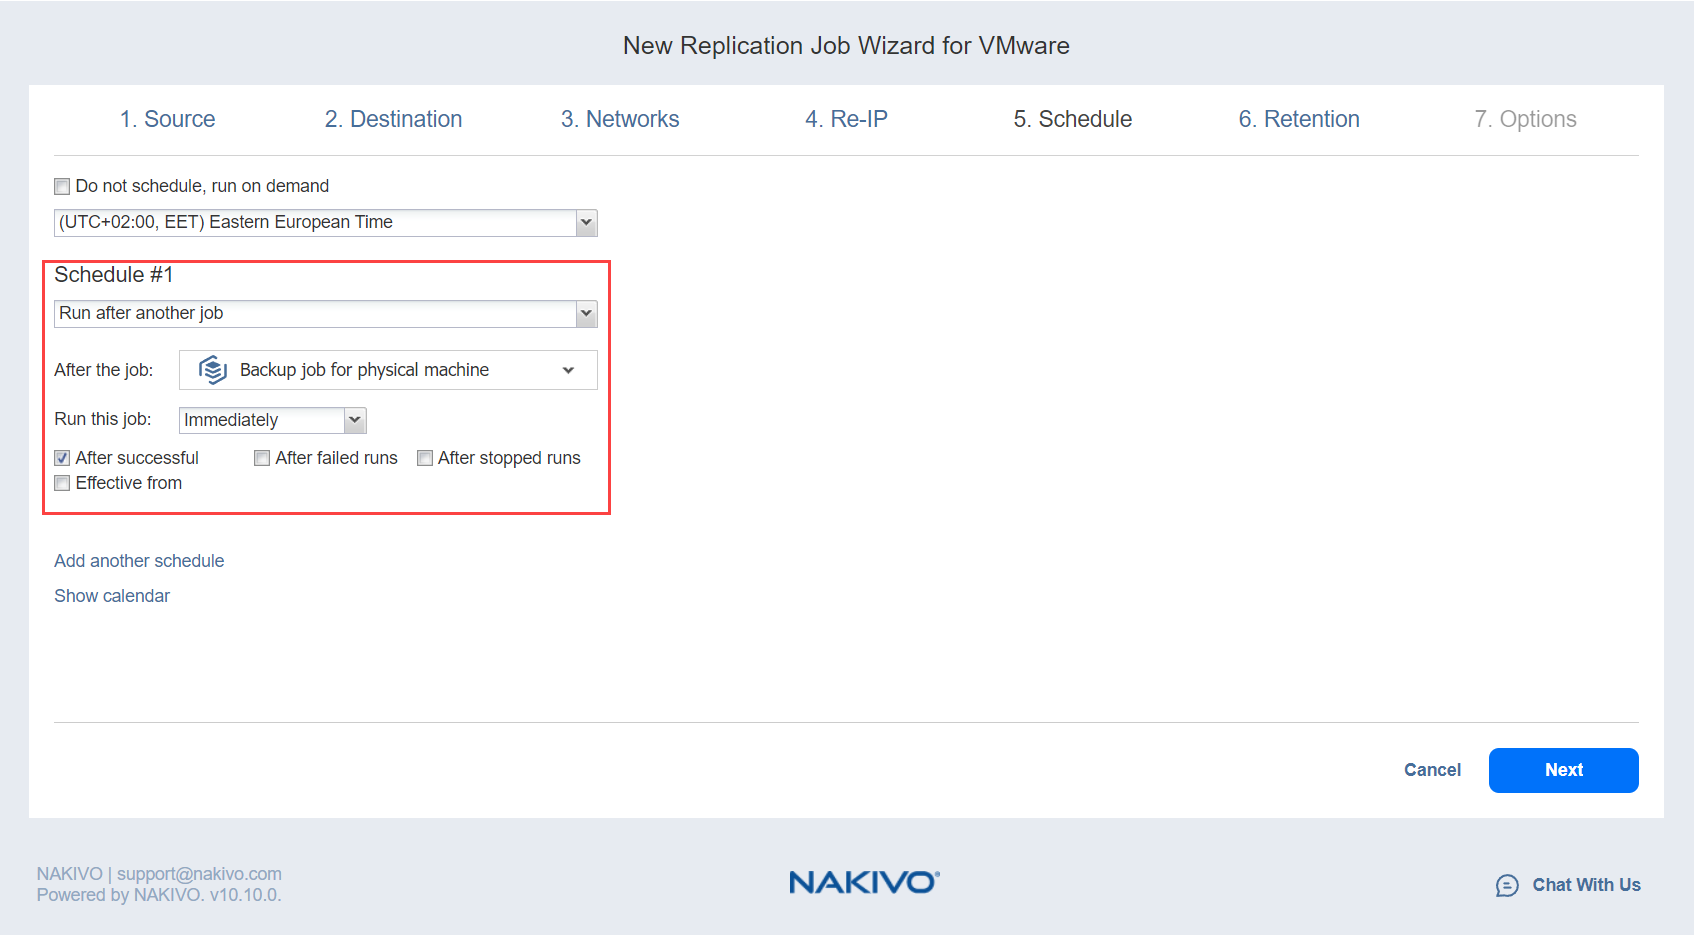
Task: Check the 'After failed runs' option
Action: point(262,458)
